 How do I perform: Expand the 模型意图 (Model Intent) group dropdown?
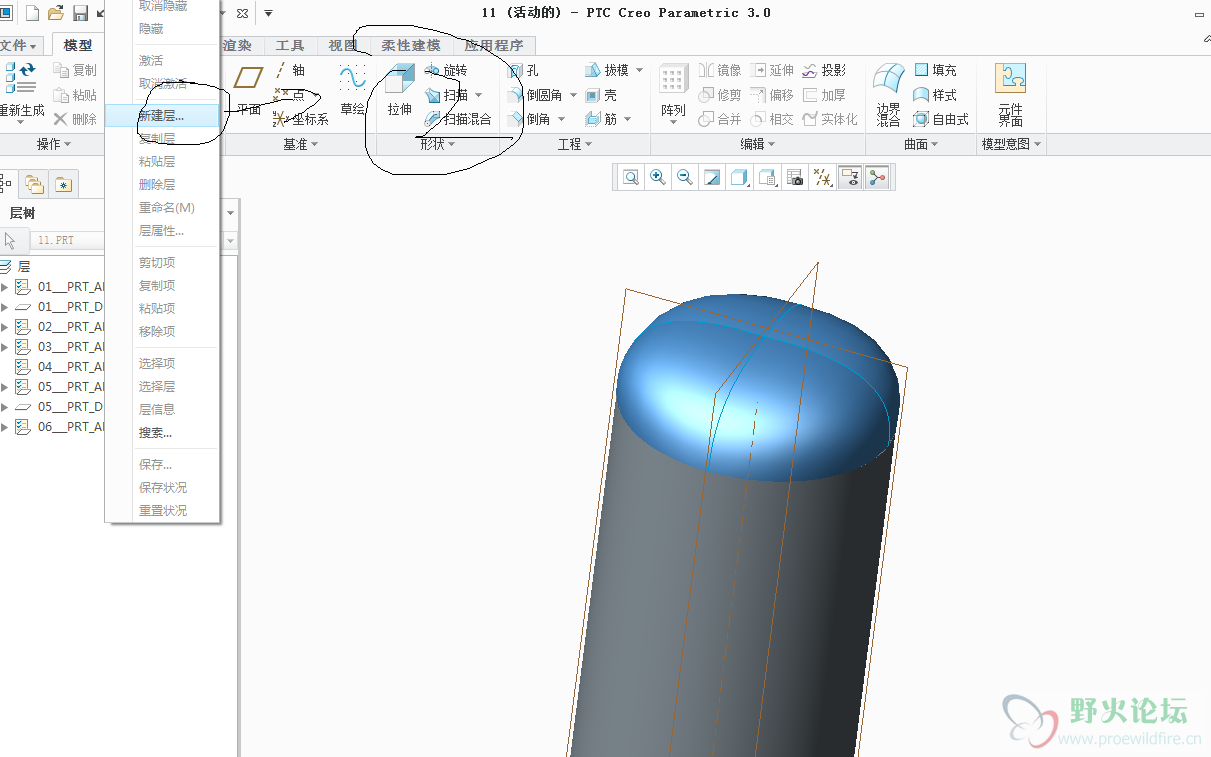1012,145
